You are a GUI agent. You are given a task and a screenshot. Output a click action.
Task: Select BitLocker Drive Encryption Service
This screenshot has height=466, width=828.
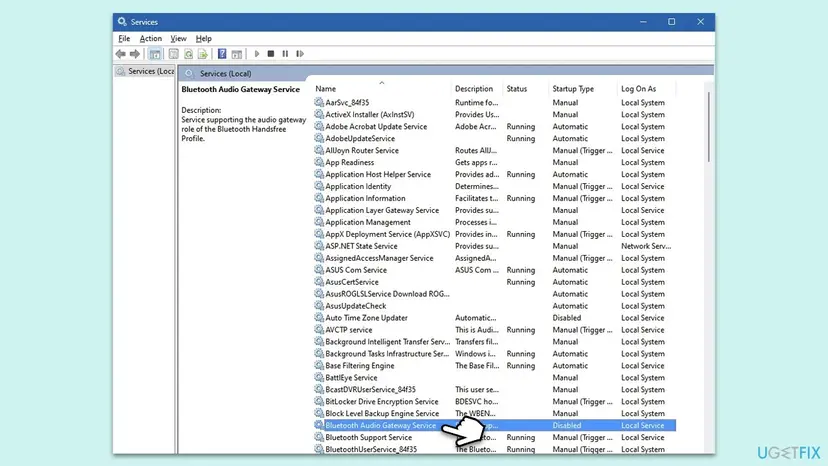click(x=494, y=402)
